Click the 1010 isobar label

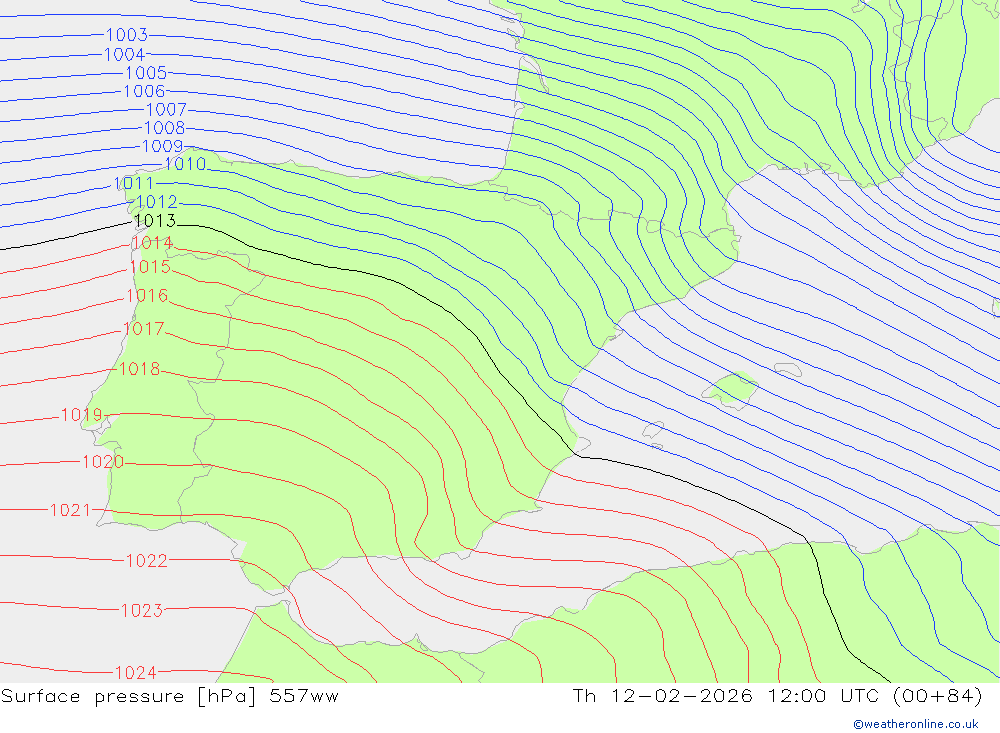(185, 165)
